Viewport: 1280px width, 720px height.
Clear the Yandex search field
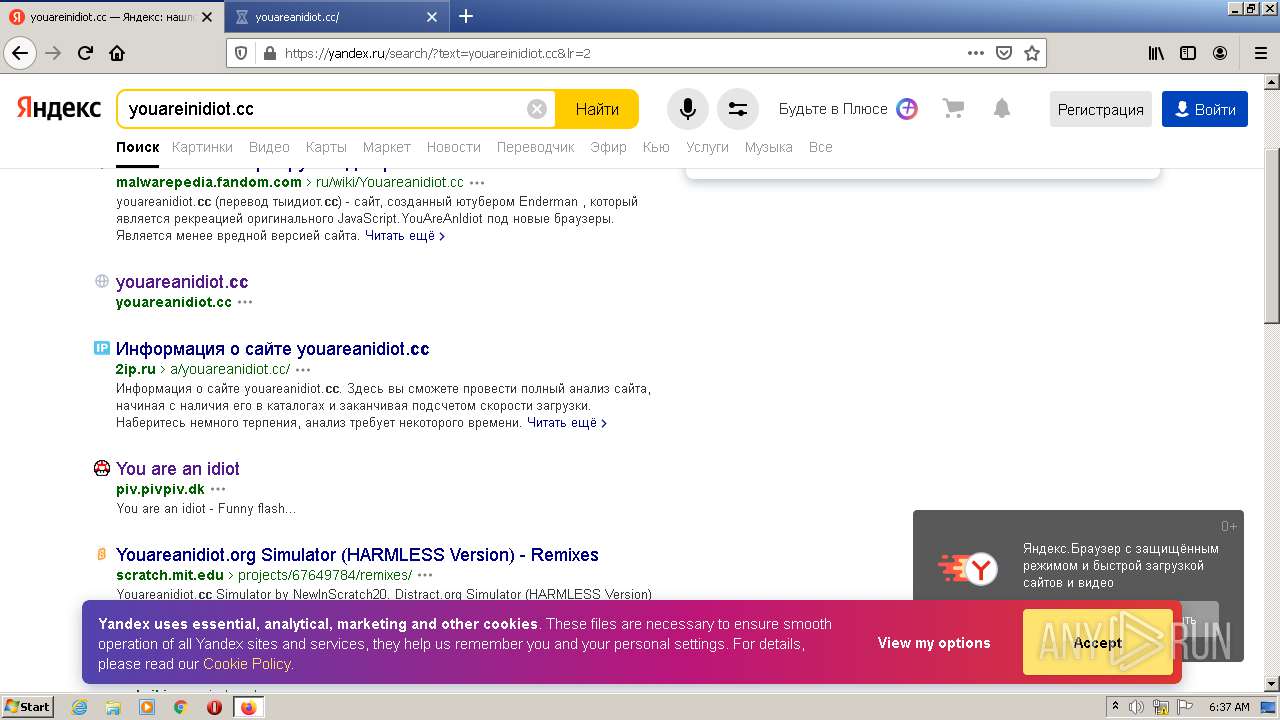click(x=537, y=109)
